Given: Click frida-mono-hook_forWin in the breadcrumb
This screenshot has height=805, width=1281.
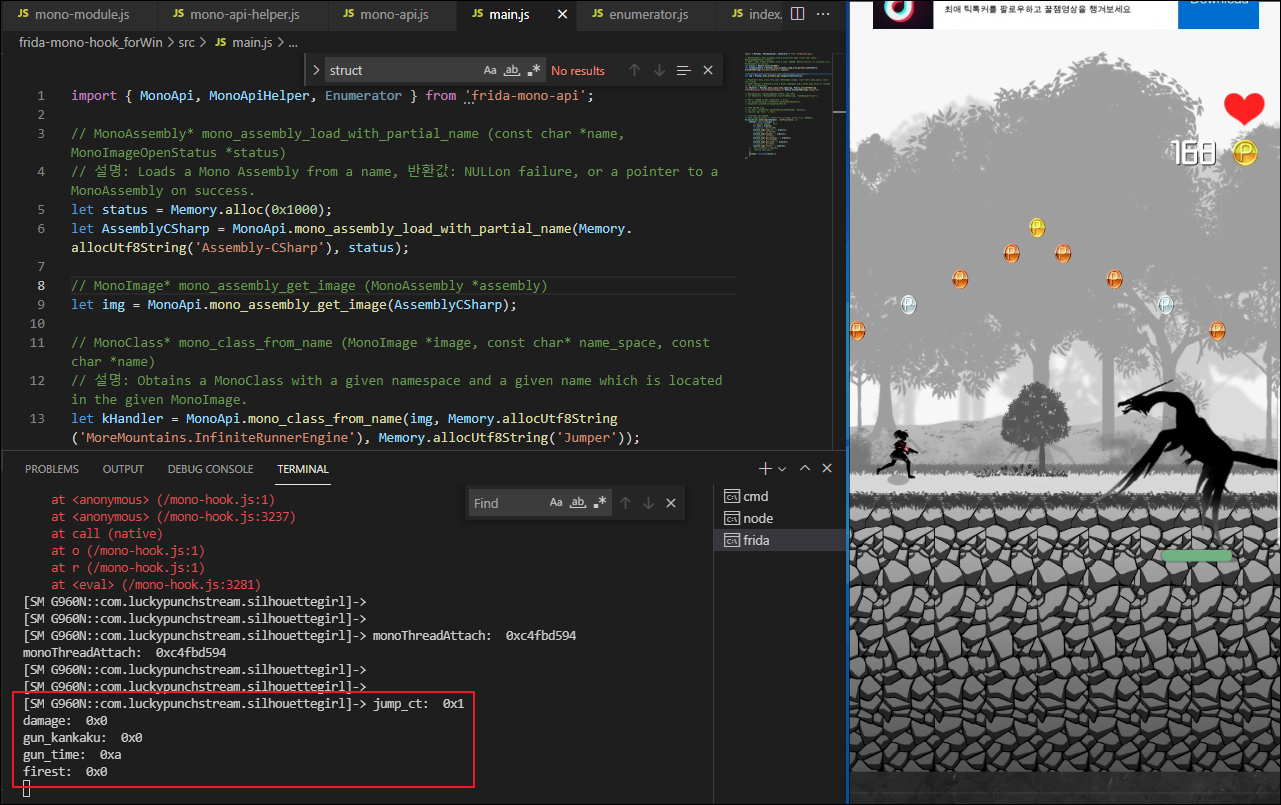Looking at the screenshot, I should click(x=89, y=43).
